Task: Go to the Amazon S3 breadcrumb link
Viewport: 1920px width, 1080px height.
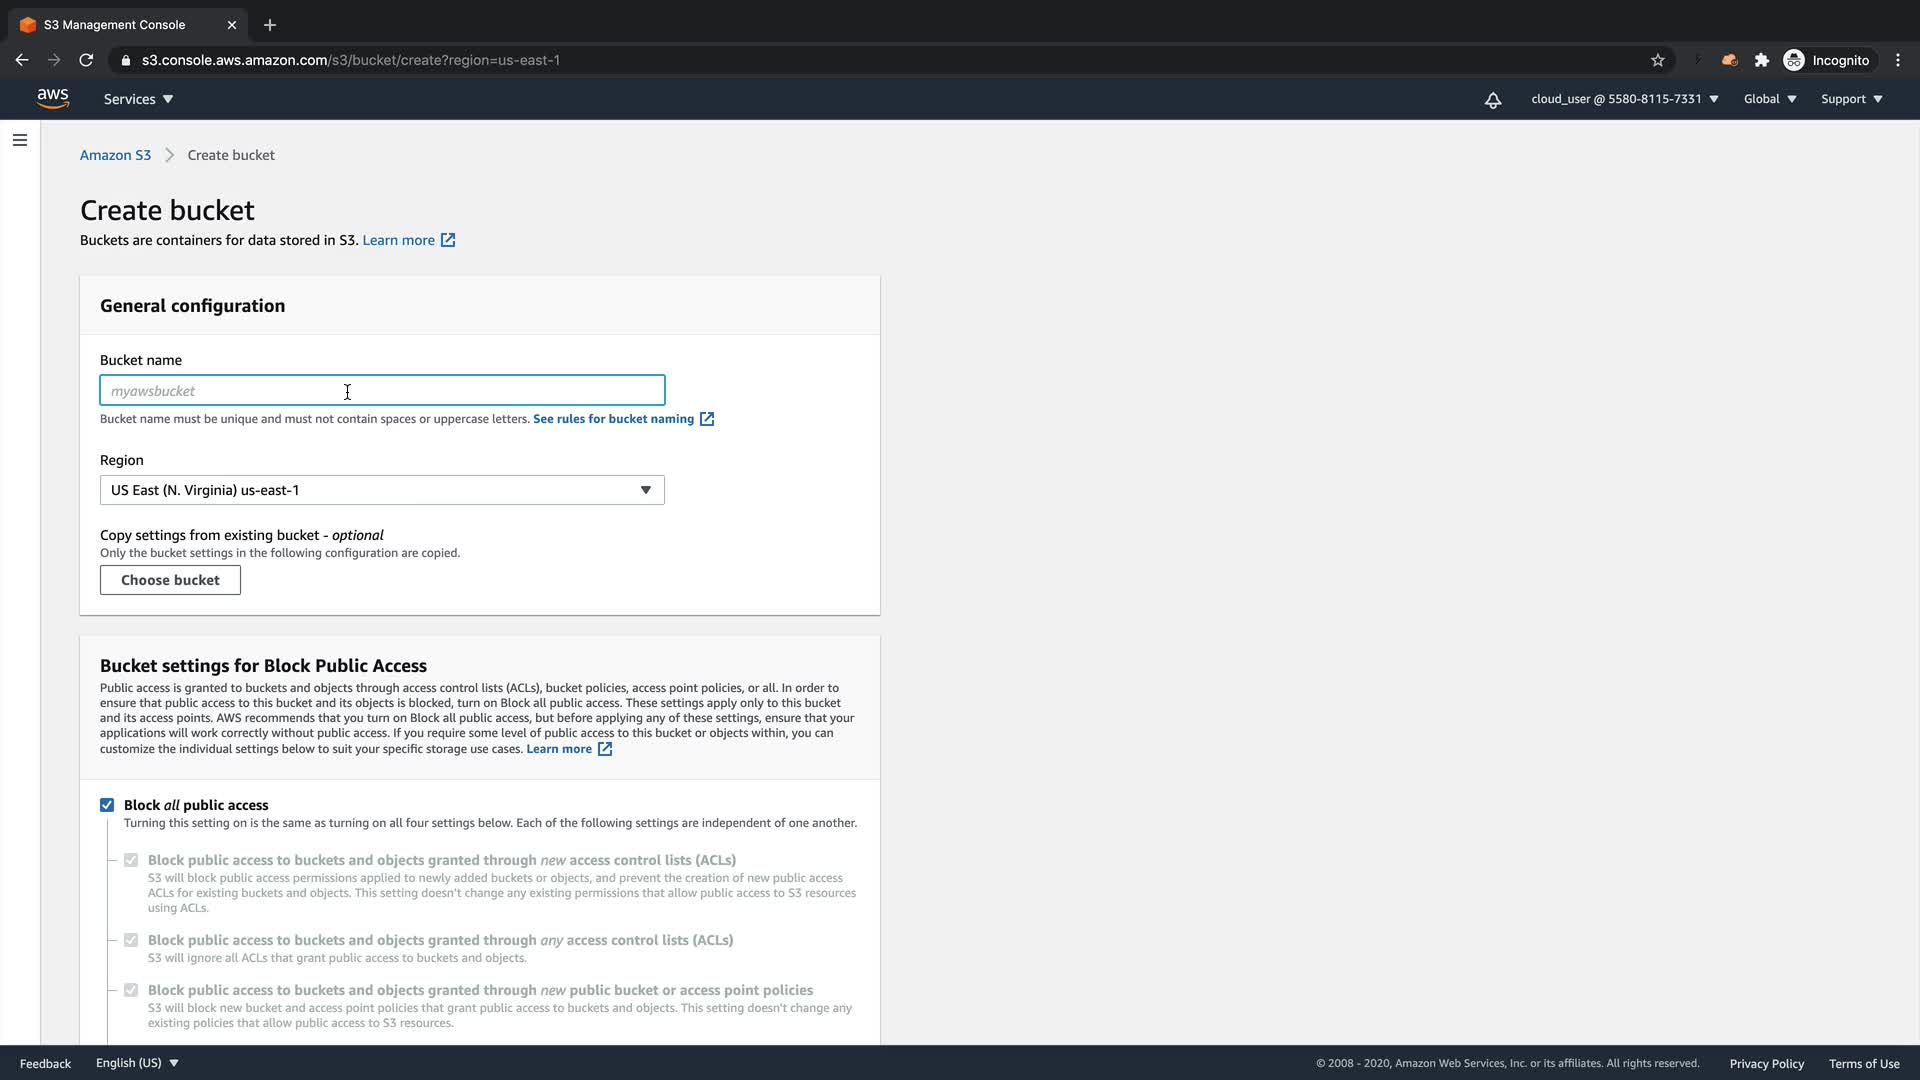Action: point(115,155)
